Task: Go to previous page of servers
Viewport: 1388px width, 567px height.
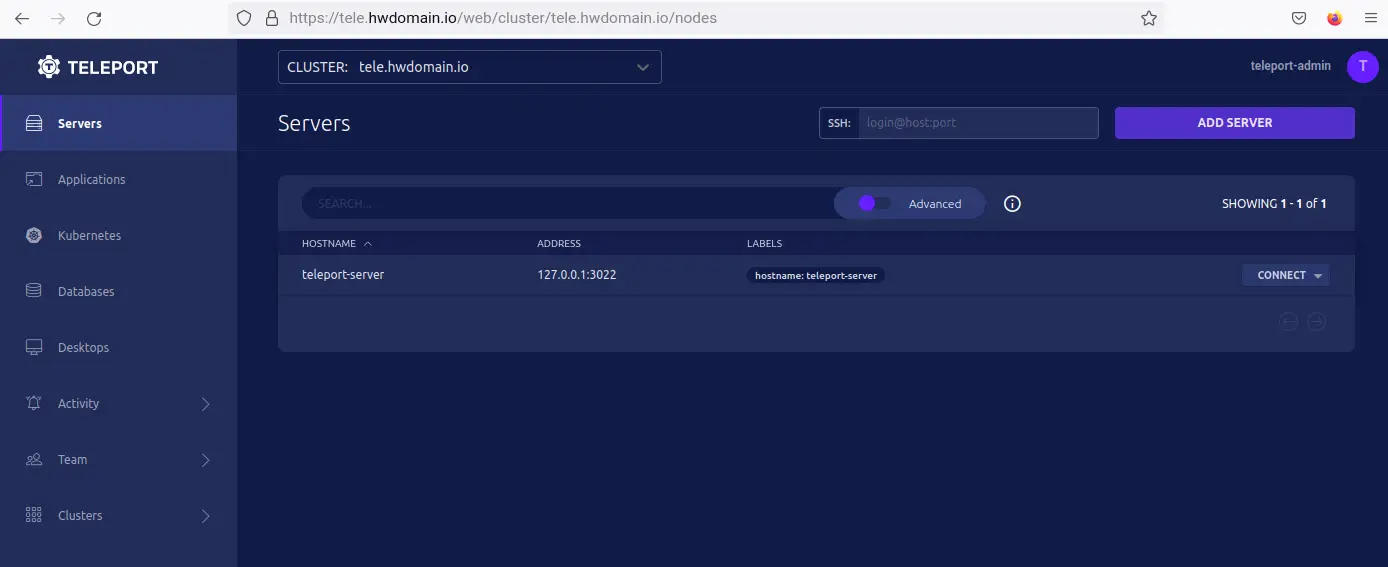Action: [1289, 322]
